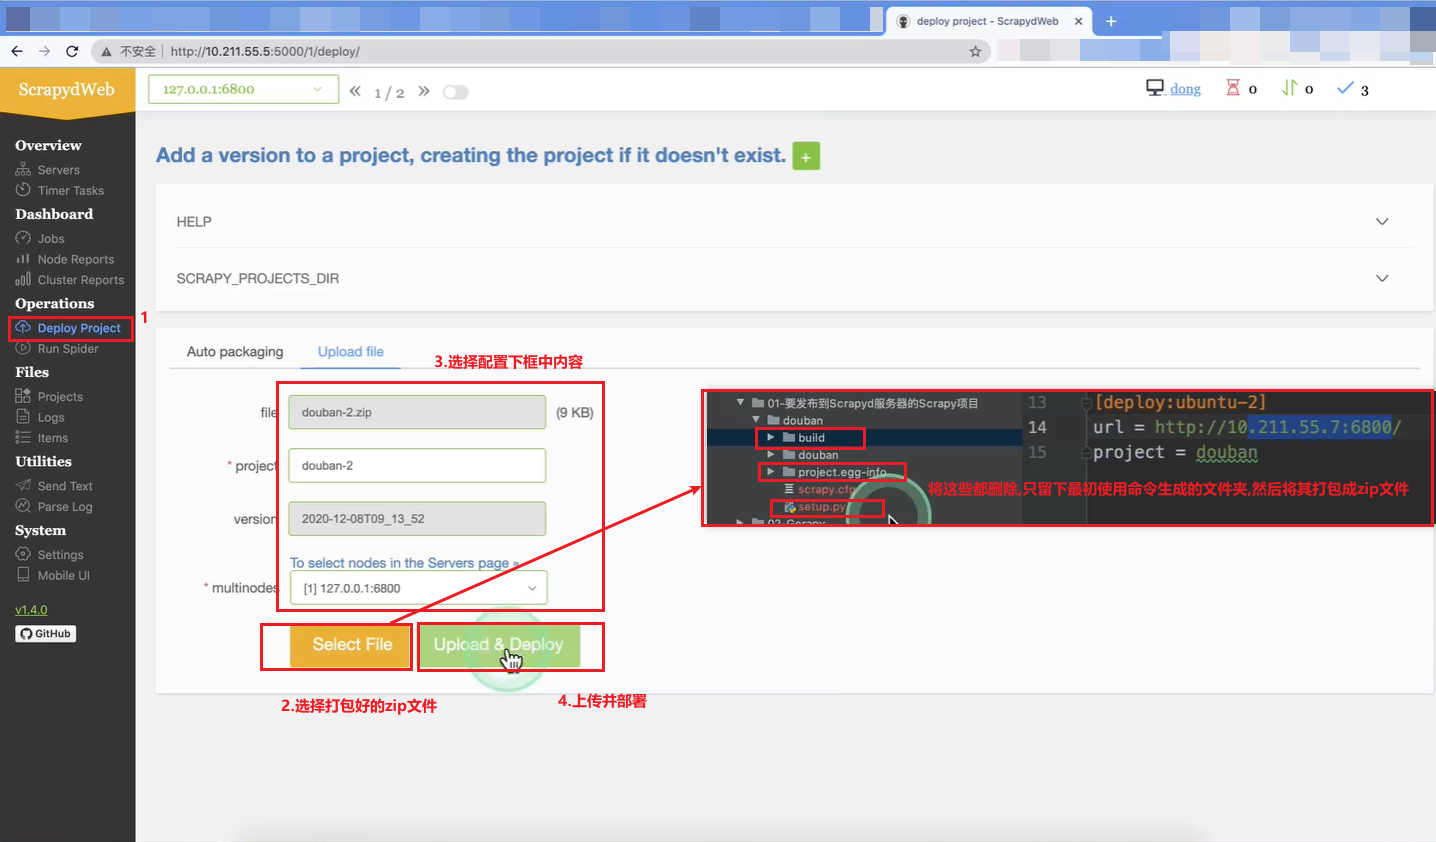Switch to the Auto packaging tab
This screenshot has width=1436, height=842.
click(235, 352)
